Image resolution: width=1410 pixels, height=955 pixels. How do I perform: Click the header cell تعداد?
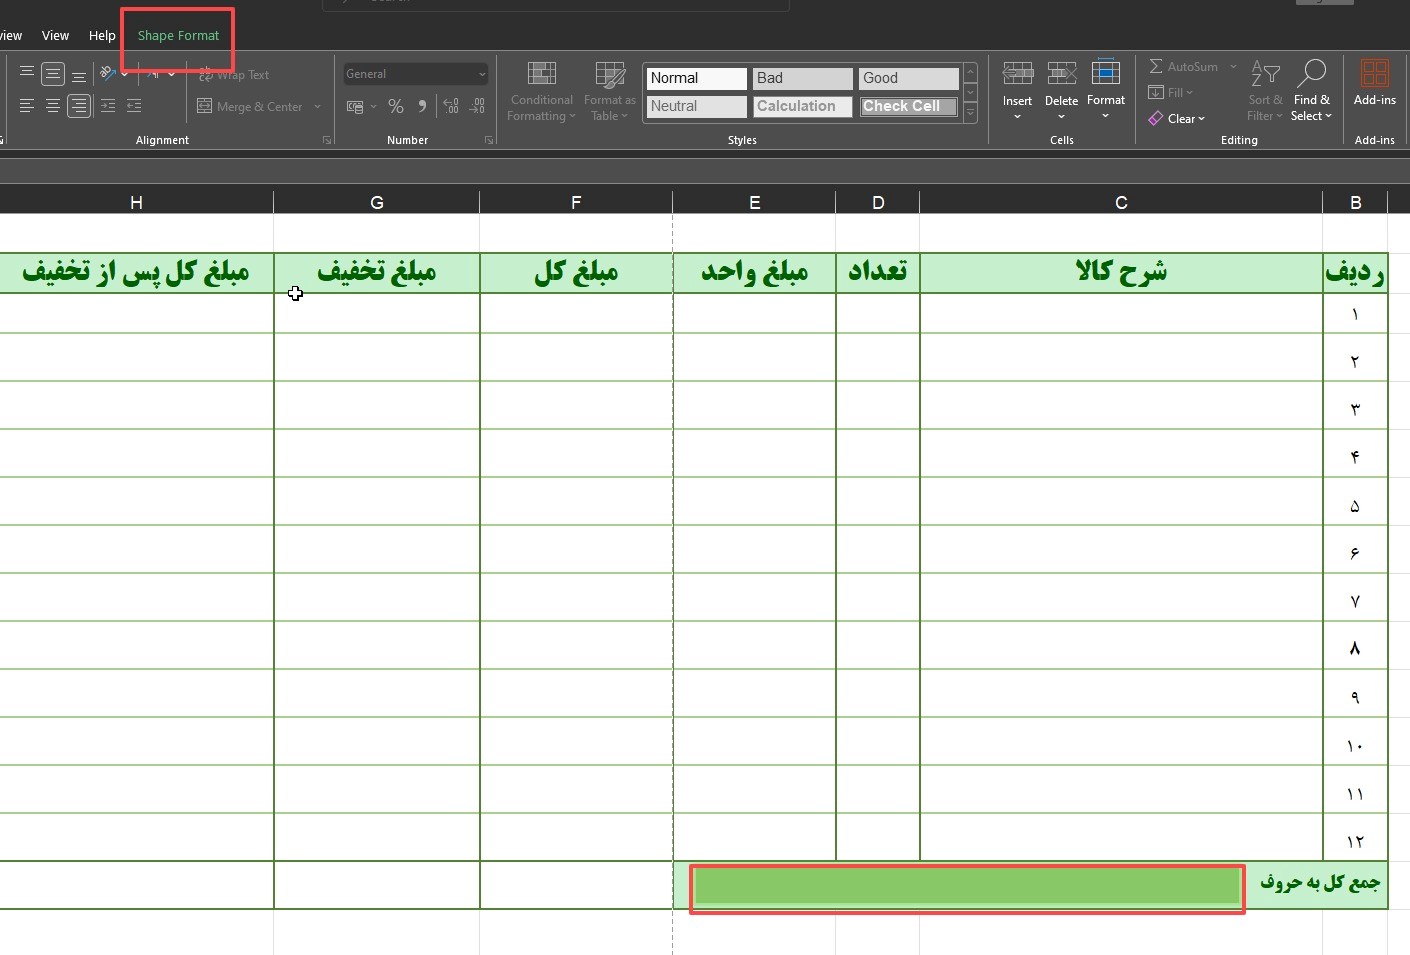[x=878, y=272]
